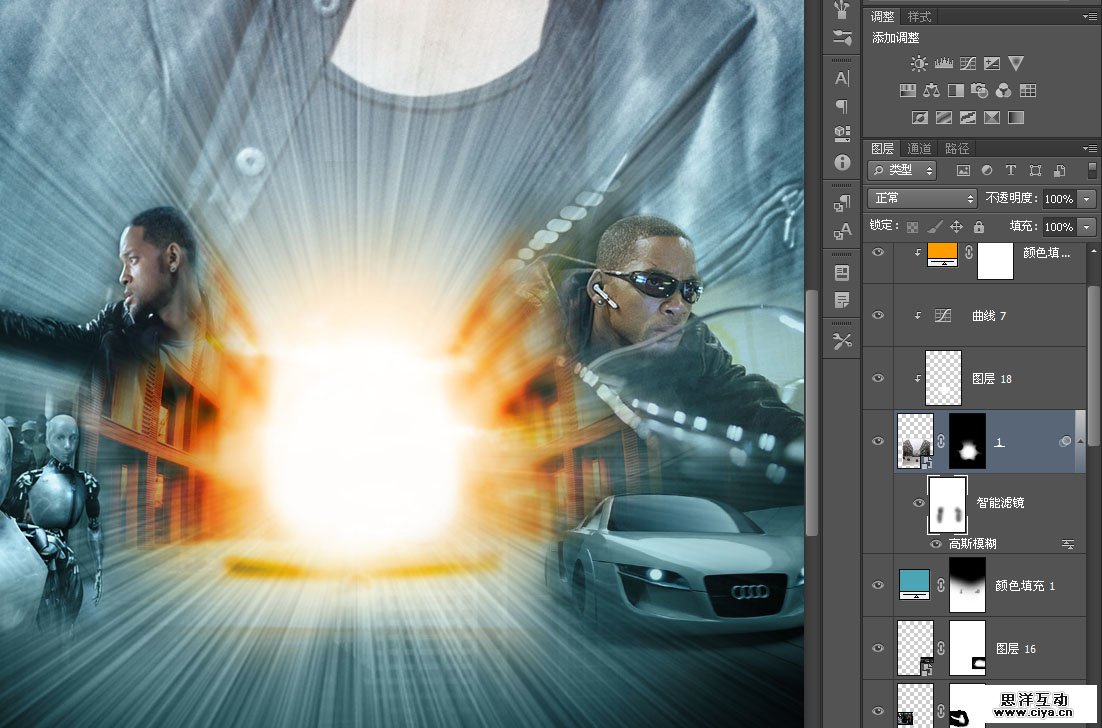1102x728 pixels.
Task: Open the Character panel icon
Action: [x=842, y=79]
